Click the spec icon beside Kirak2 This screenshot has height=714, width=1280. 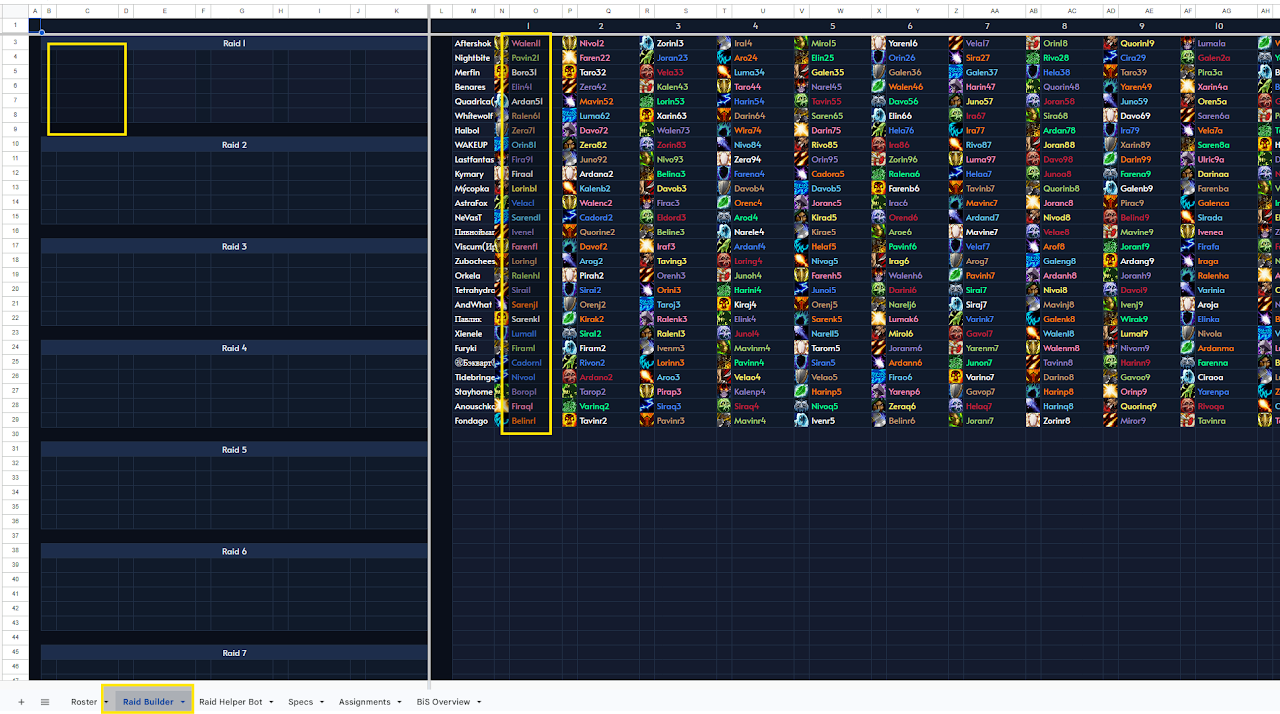pos(570,319)
